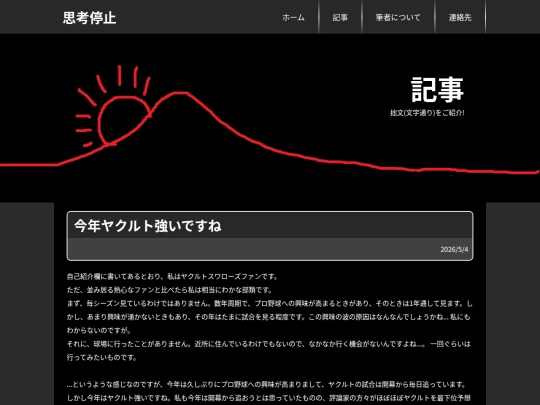This screenshot has height=405, width=540.
Task: Click the large 記事 page heading
Action: tap(437, 90)
